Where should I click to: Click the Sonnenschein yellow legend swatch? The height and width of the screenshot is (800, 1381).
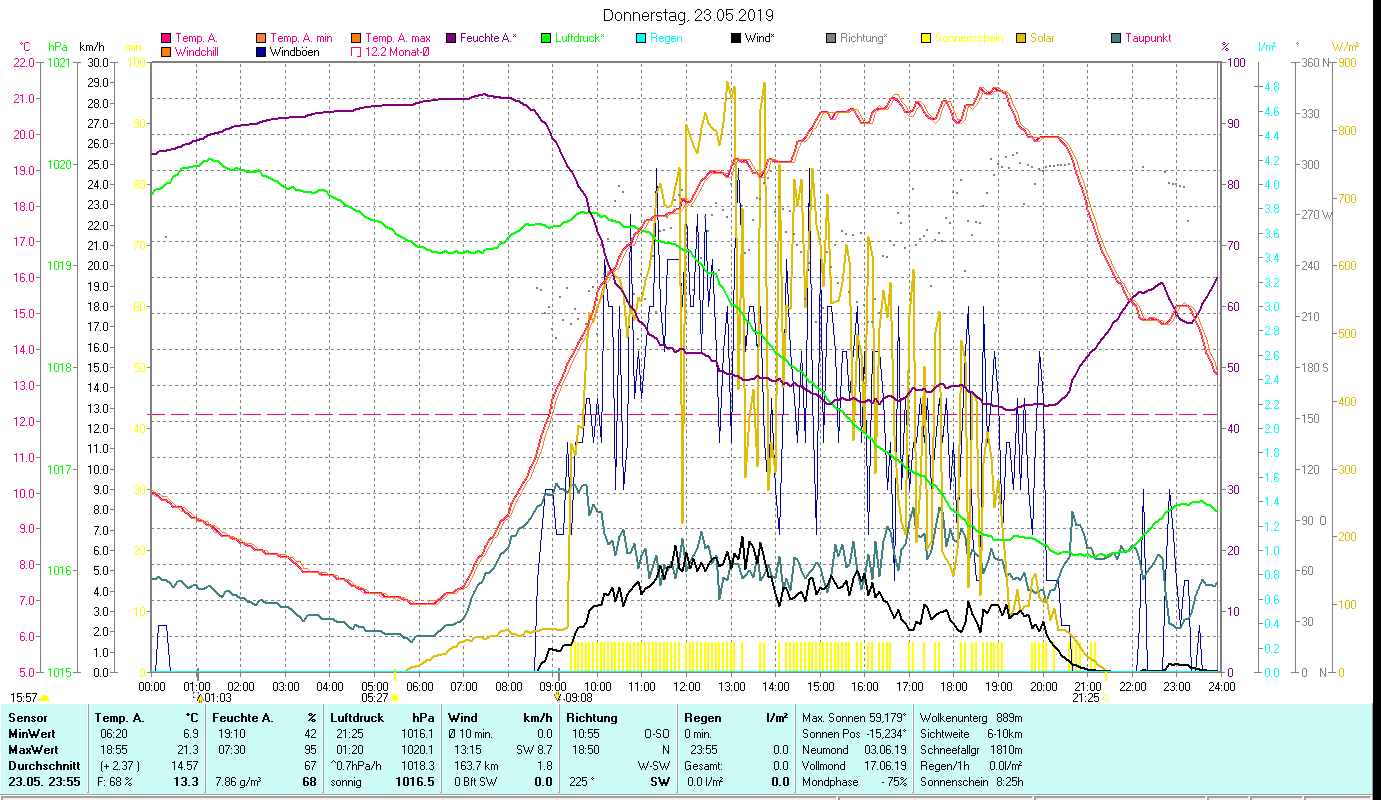pos(926,38)
